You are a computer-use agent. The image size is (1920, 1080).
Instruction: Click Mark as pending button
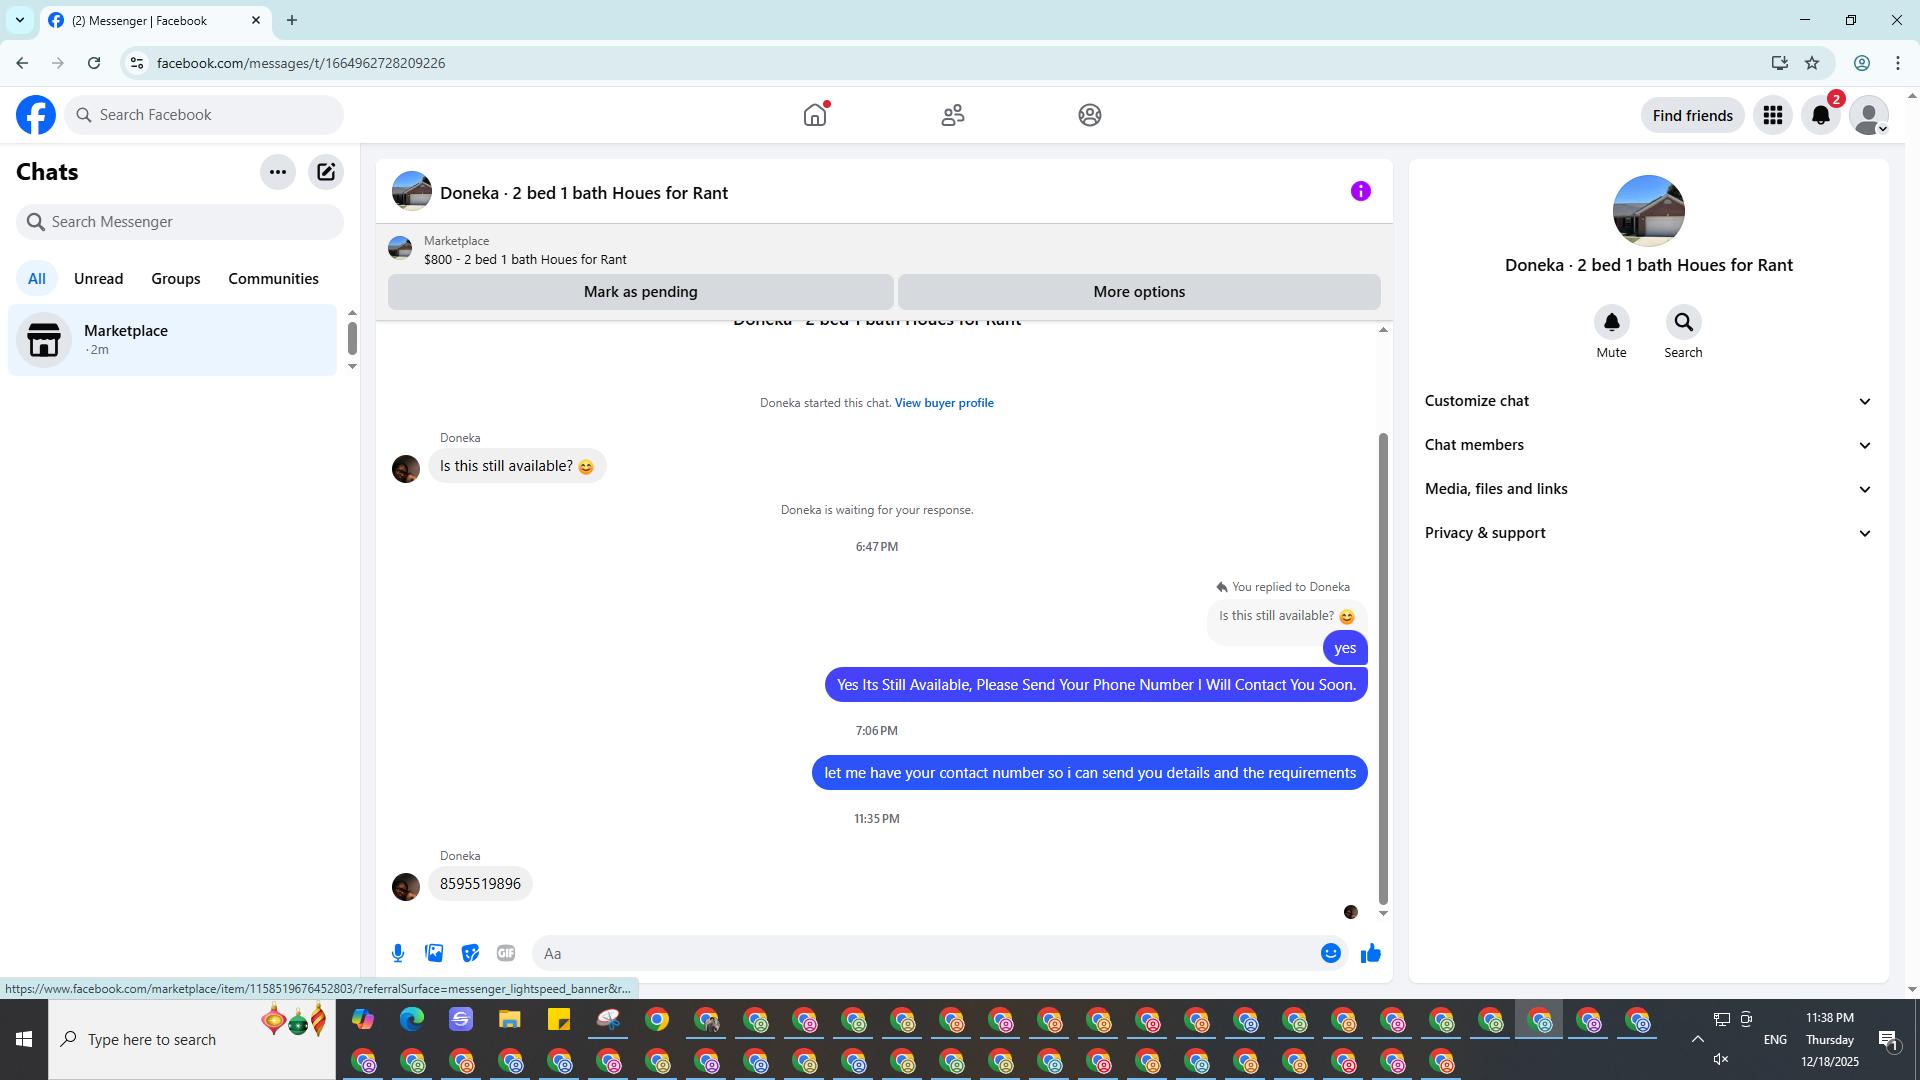[x=640, y=292]
